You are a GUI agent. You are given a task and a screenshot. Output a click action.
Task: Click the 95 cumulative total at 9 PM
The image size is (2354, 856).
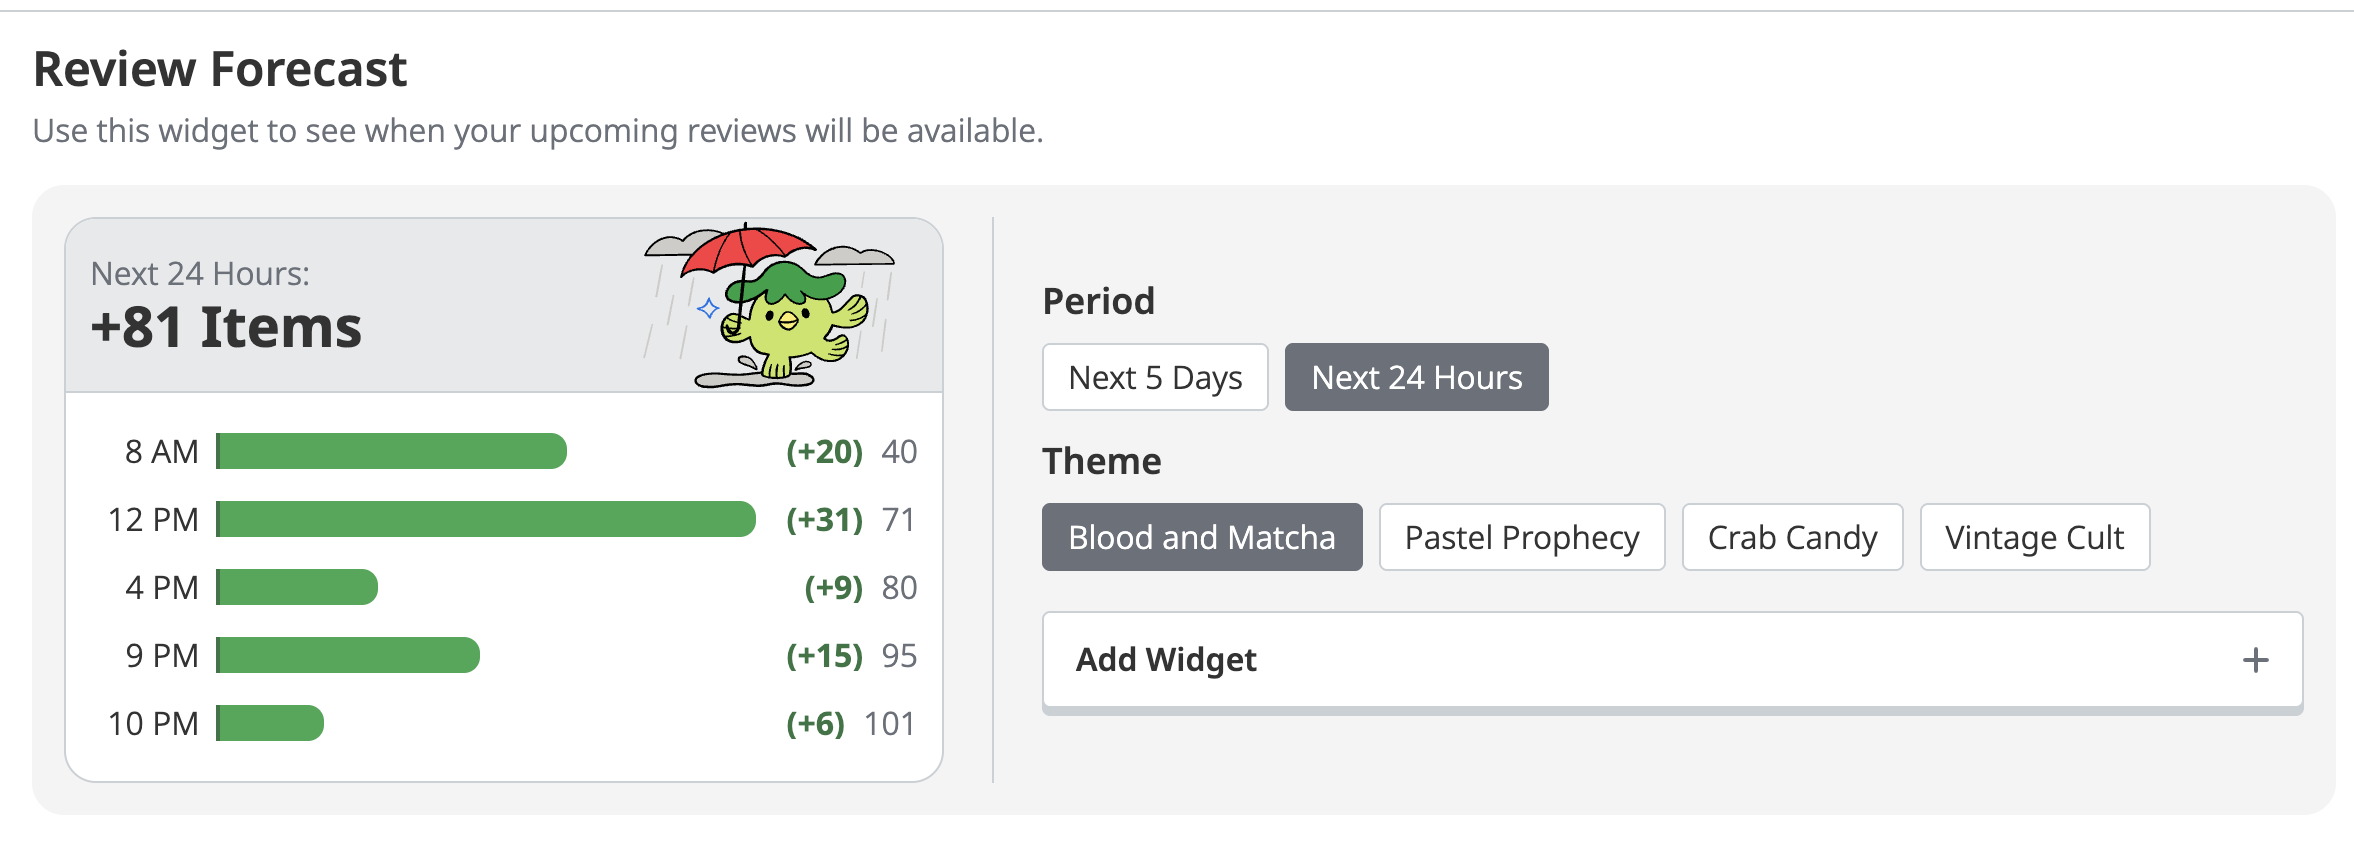tap(898, 655)
